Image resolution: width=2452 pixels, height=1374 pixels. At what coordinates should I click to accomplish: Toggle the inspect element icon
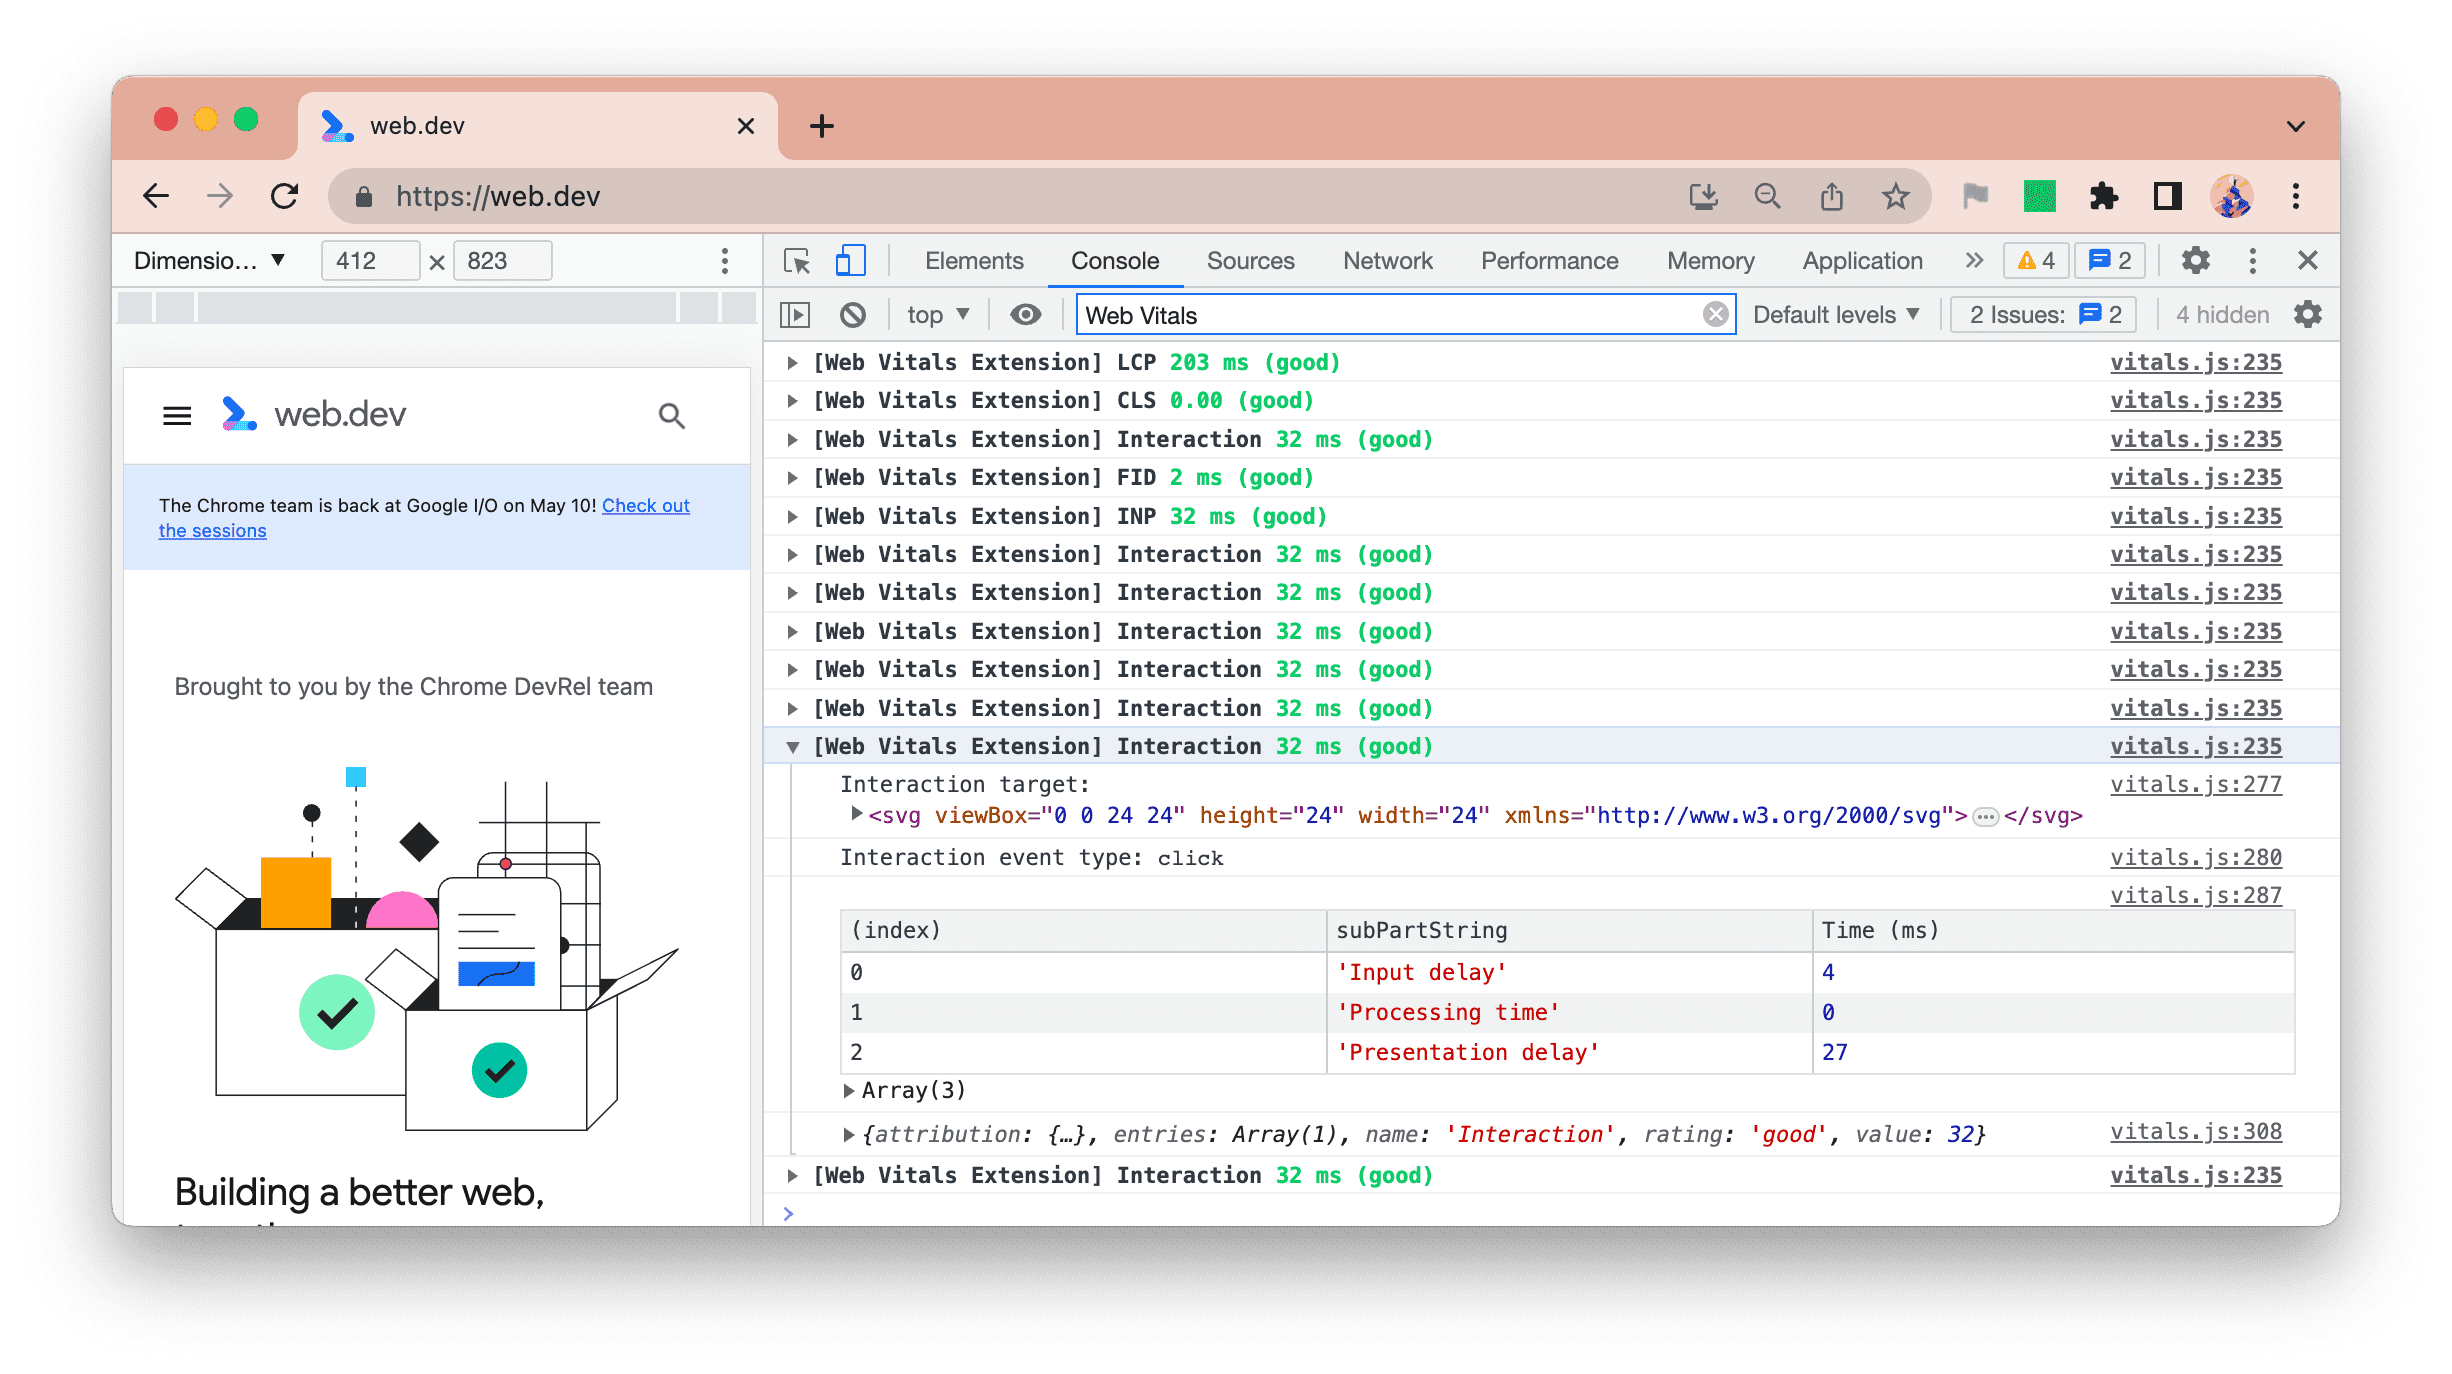point(797,259)
